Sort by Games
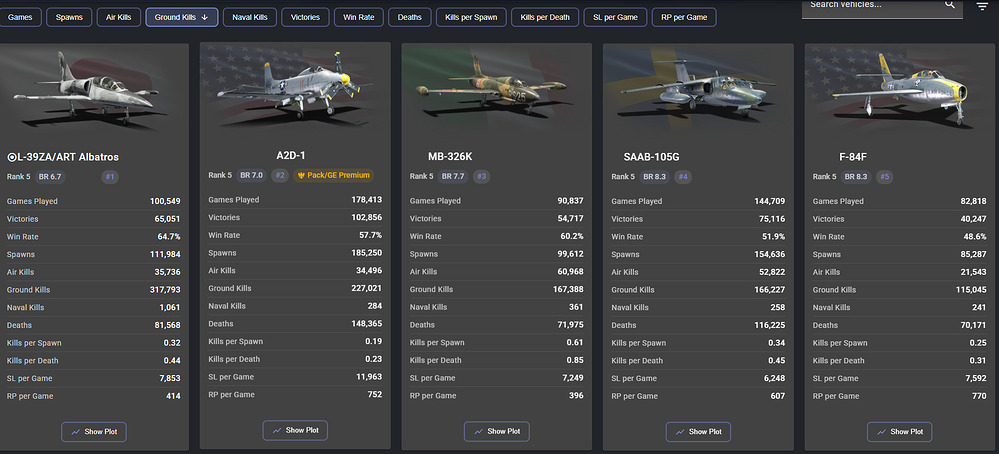Image resolution: width=999 pixels, height=454 pixels. click(20, 17)
